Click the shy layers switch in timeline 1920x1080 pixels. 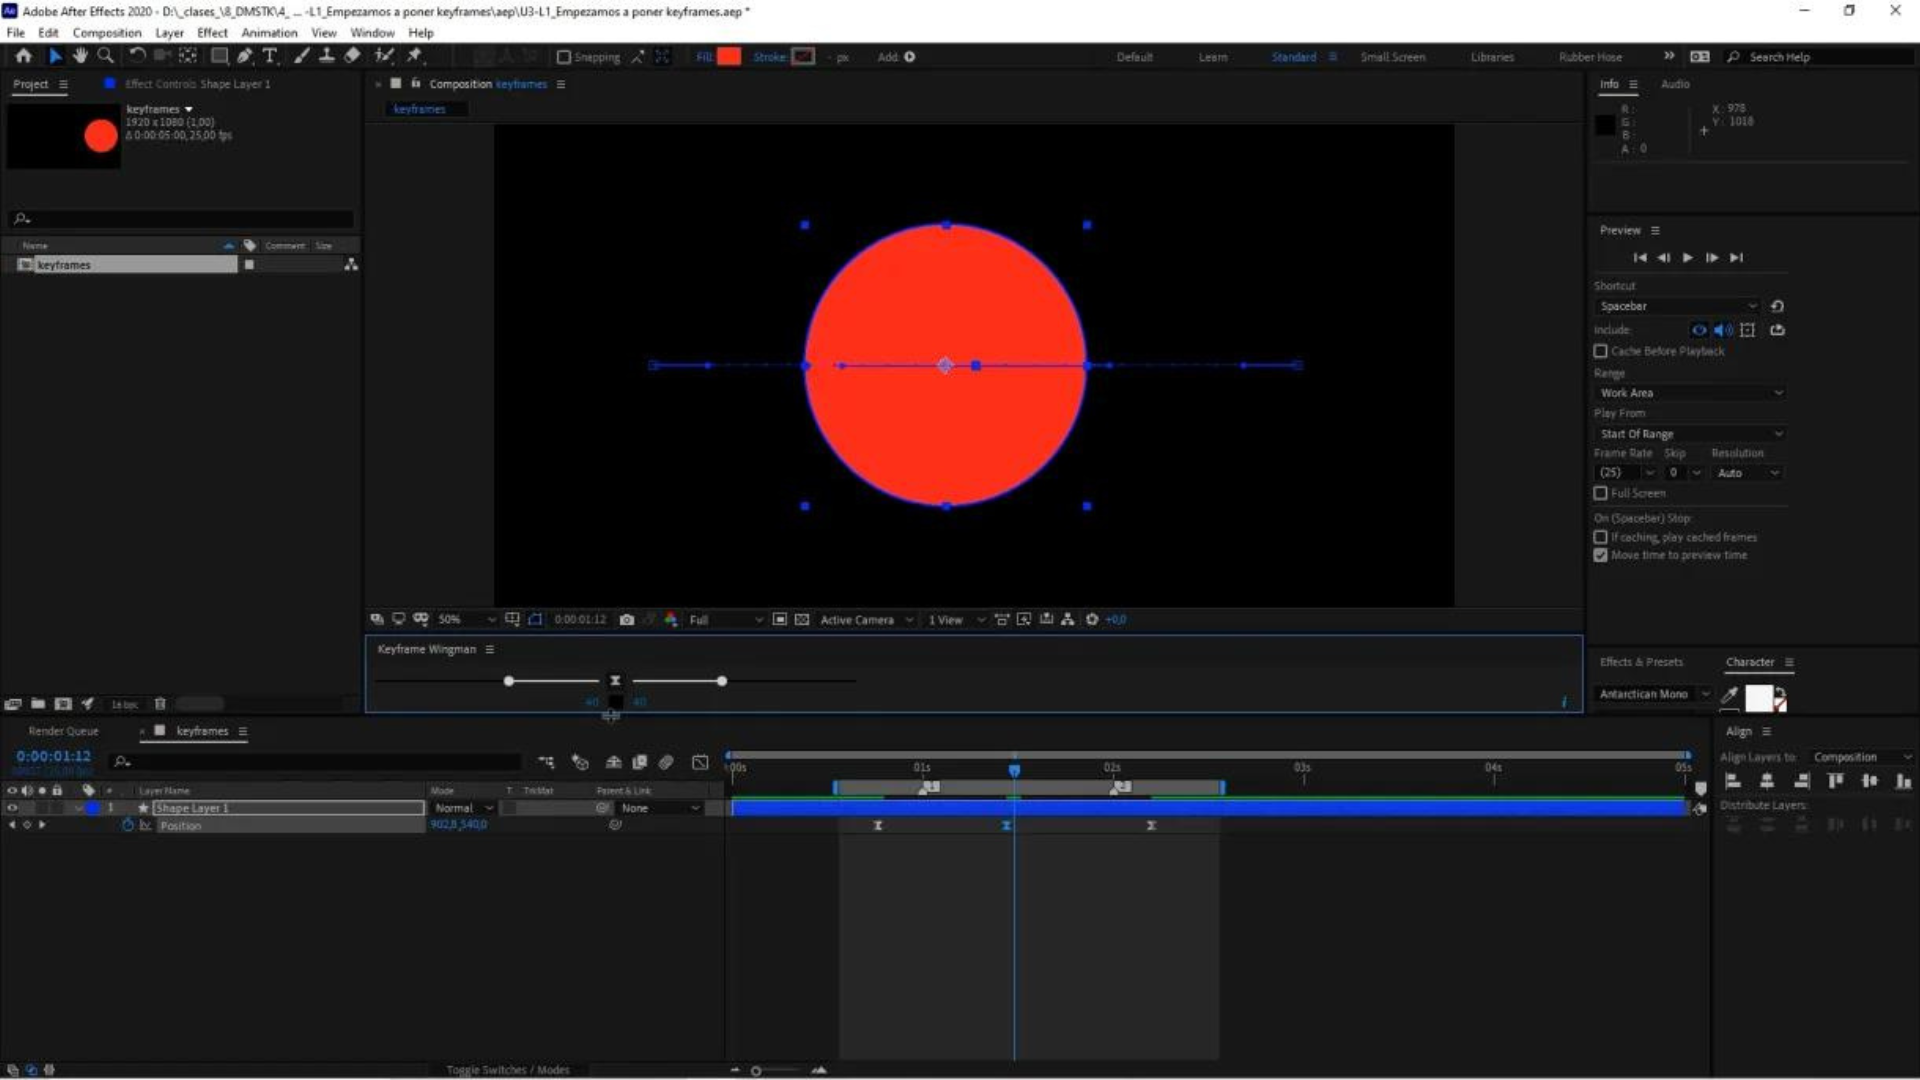pyautogui.click(x=614, y=762)
